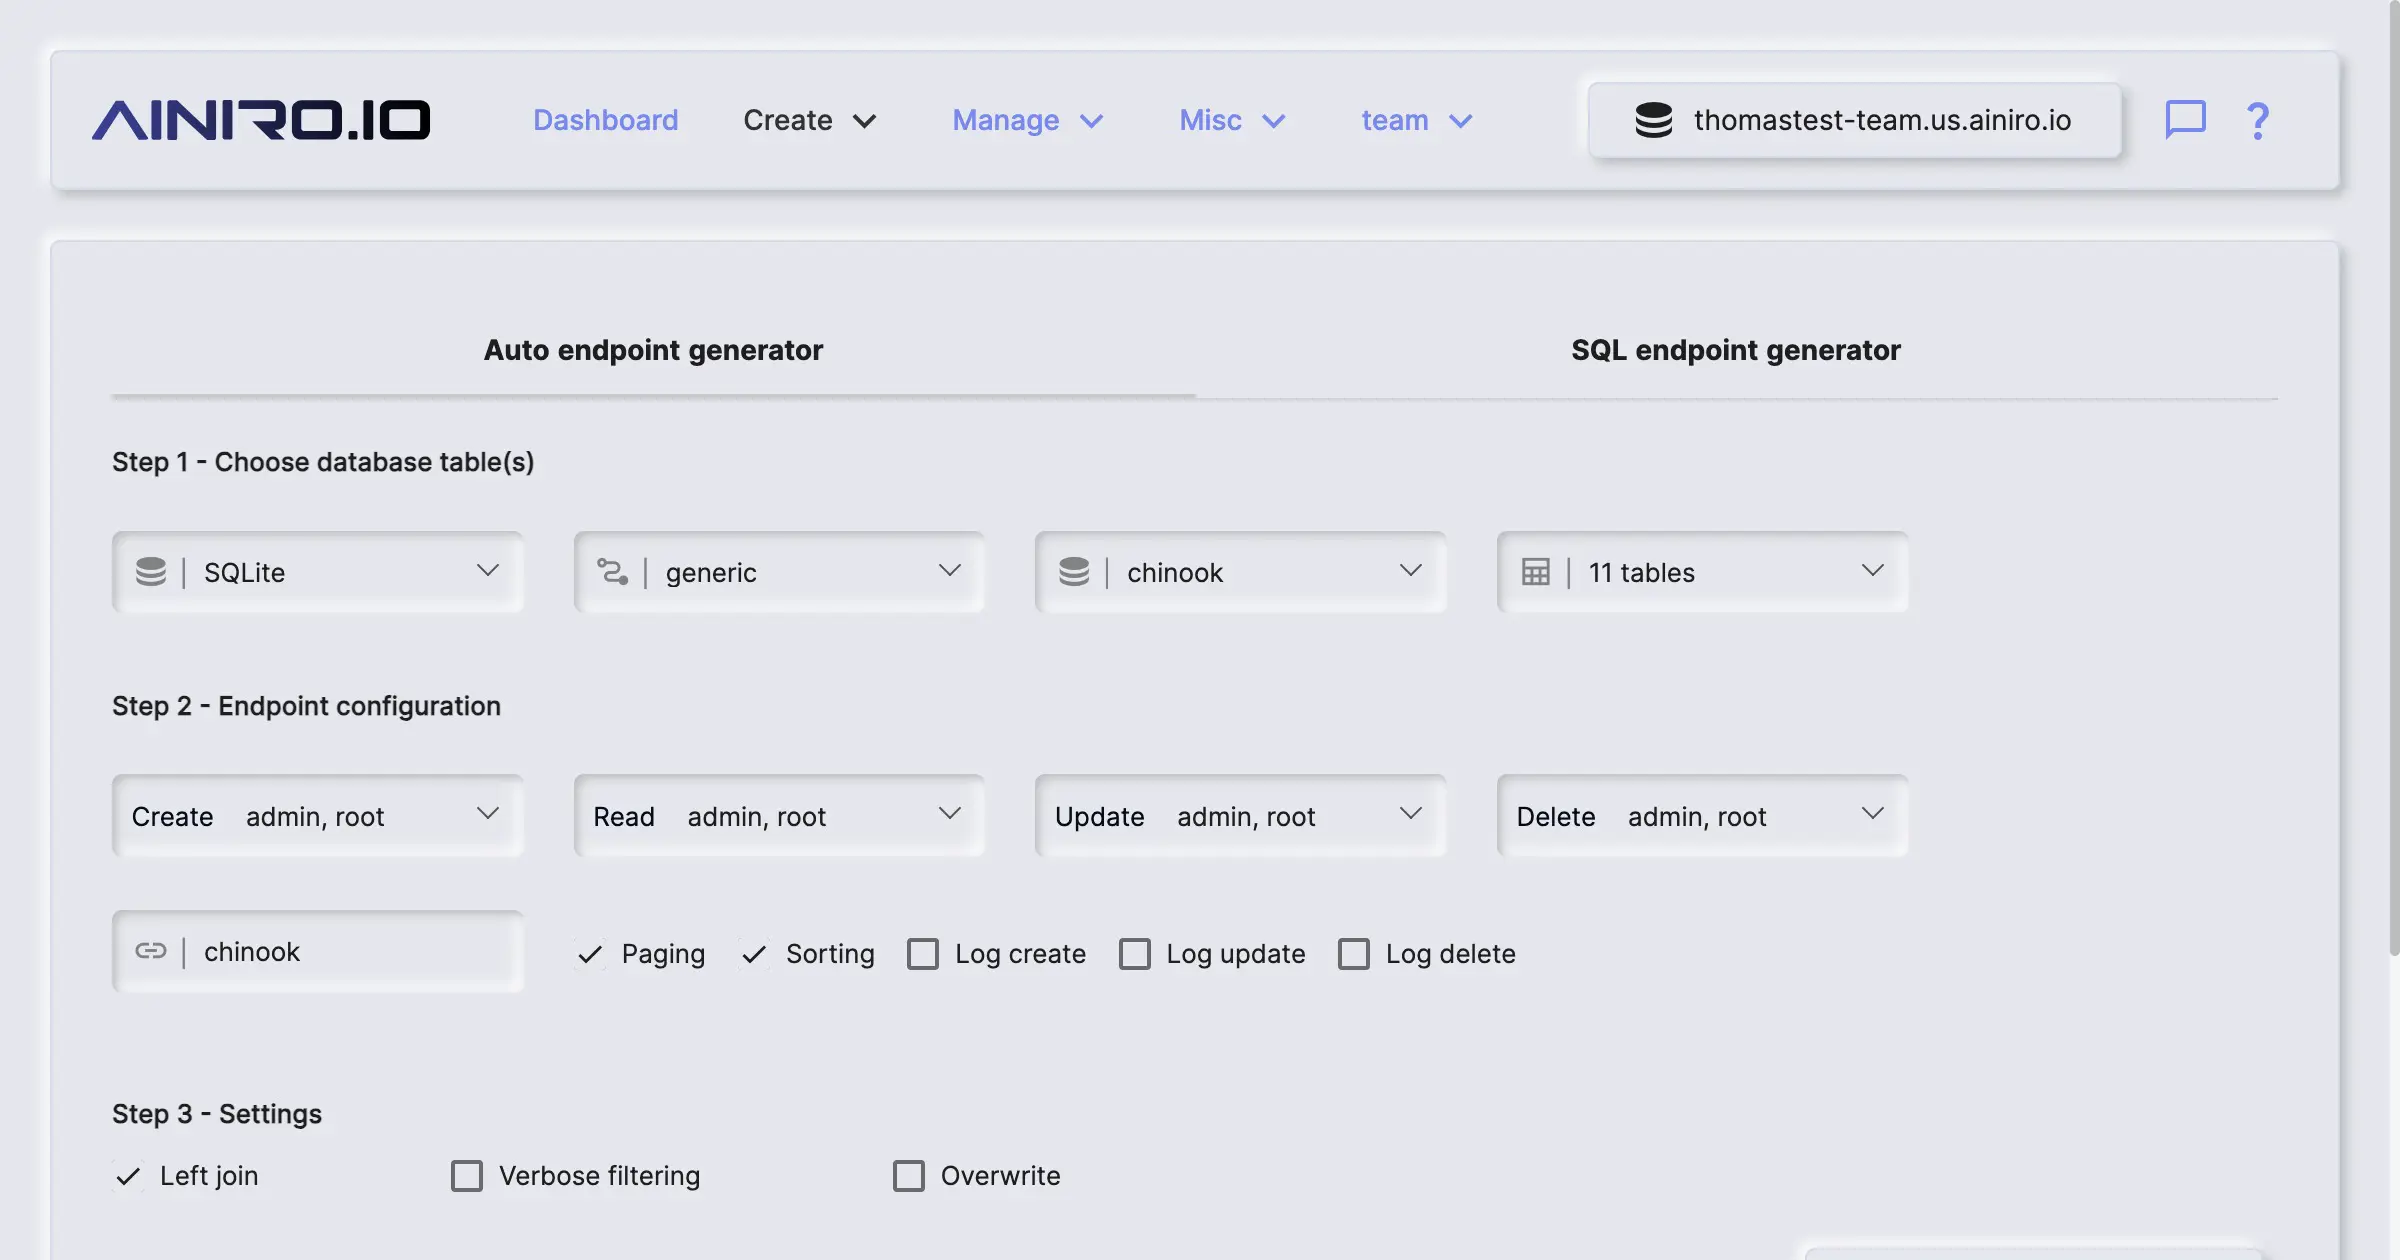Toggle the Left join setting
Image resolution: width=2400 pixels, height=1260 pixels.
[x=128, y=1176]
